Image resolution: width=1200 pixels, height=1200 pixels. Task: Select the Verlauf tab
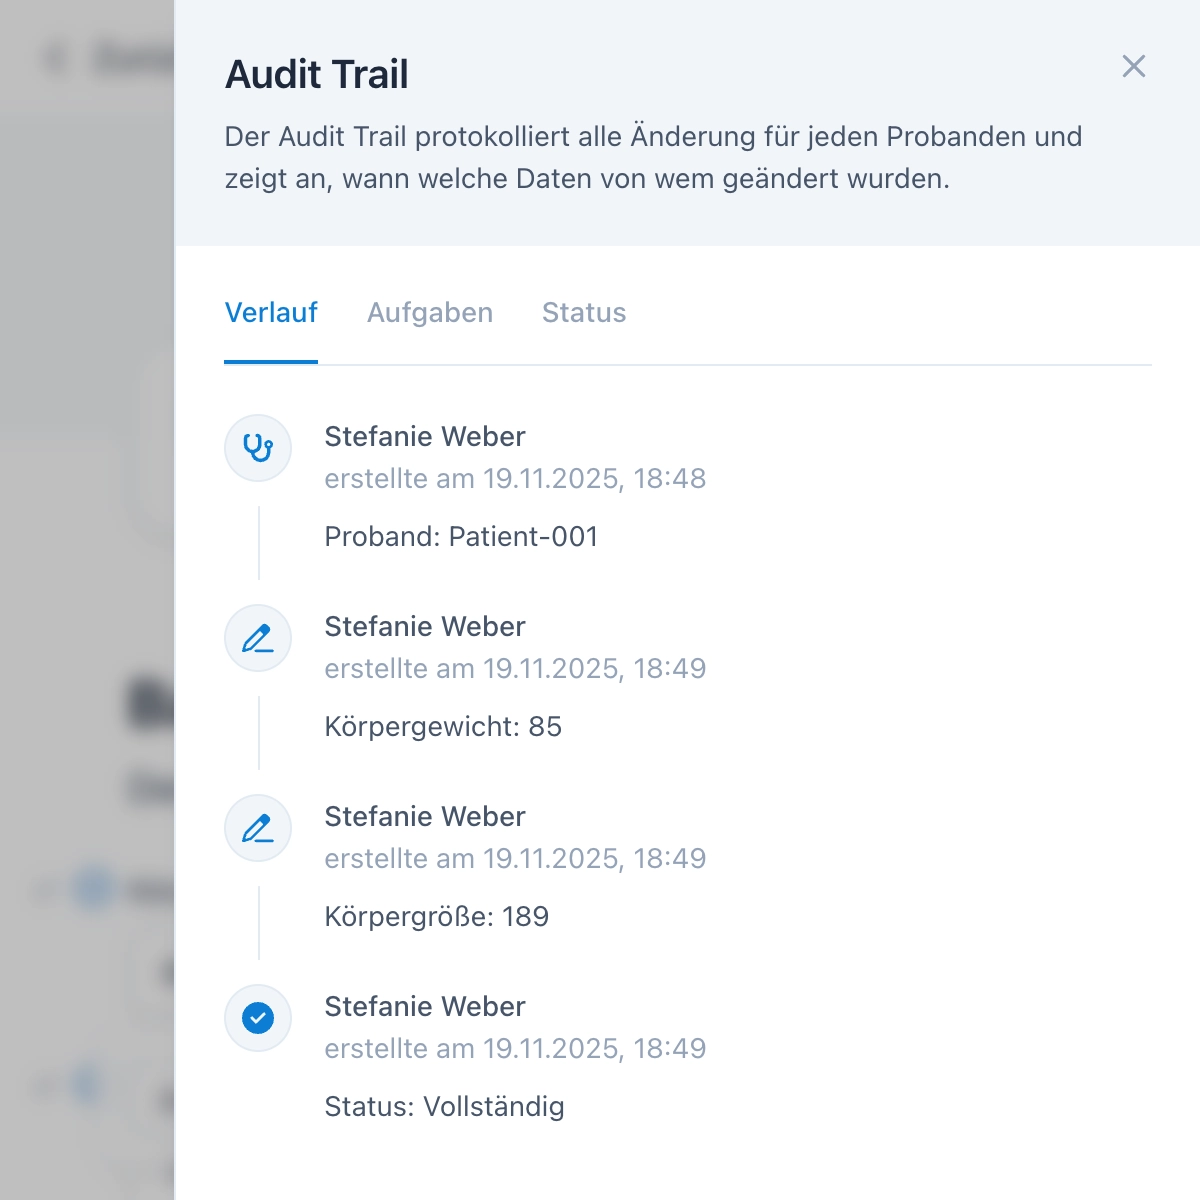click(271, 313)
